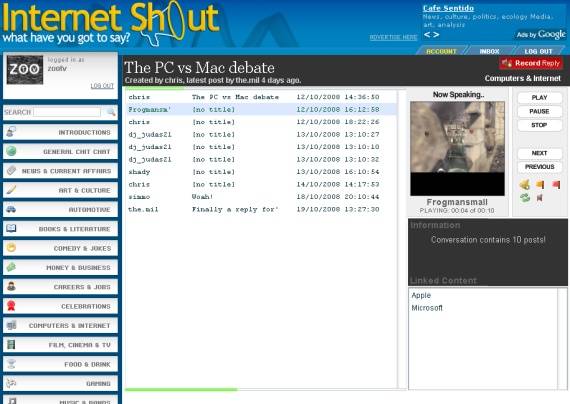Open the Automotive category with car icon

tap(60, 209)
